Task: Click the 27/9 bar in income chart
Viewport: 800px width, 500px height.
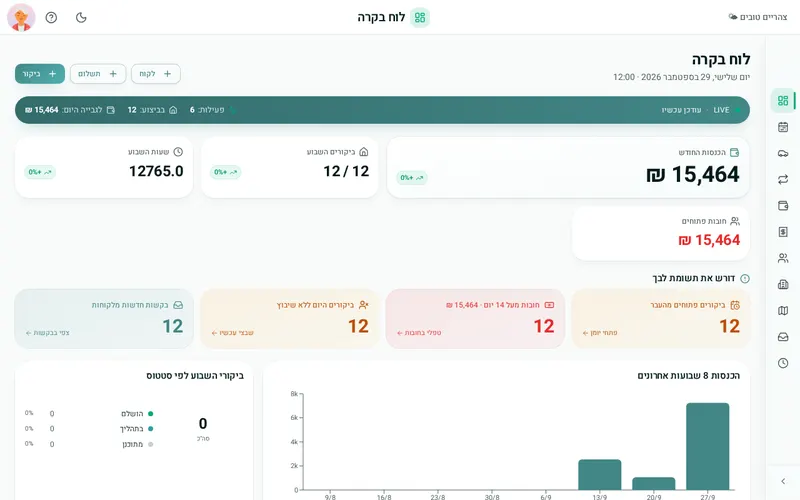Action: pos(707,446)
